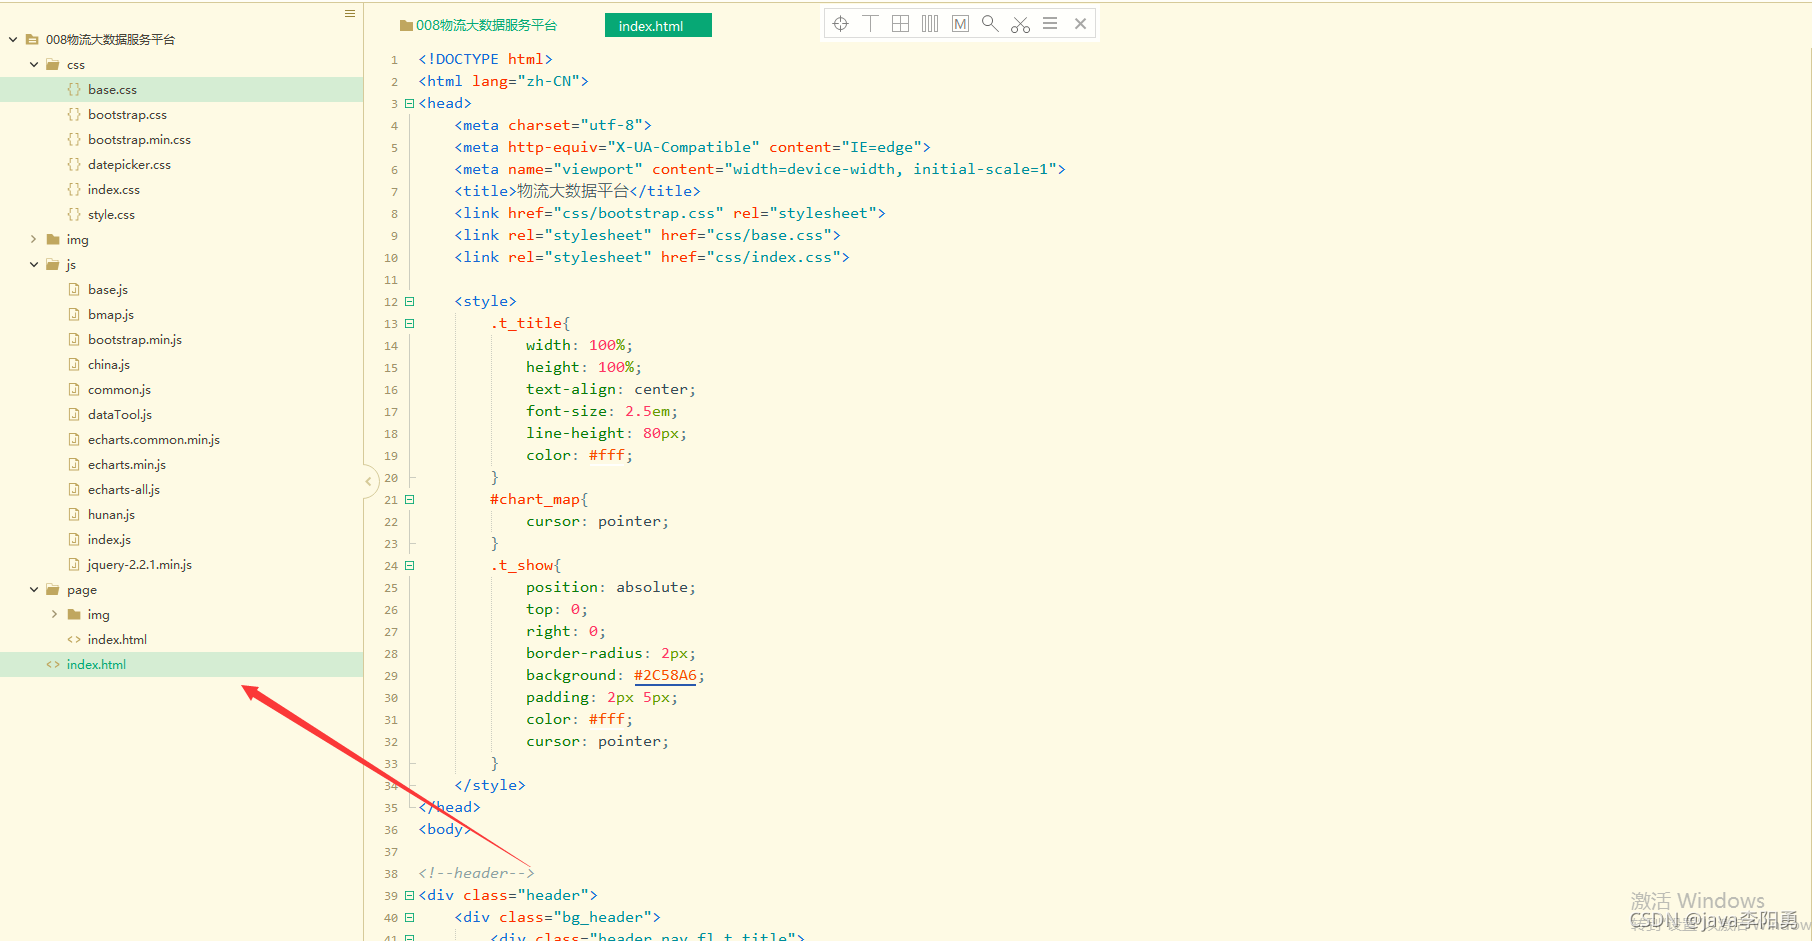Click the css folder icon

coord(53,65)
